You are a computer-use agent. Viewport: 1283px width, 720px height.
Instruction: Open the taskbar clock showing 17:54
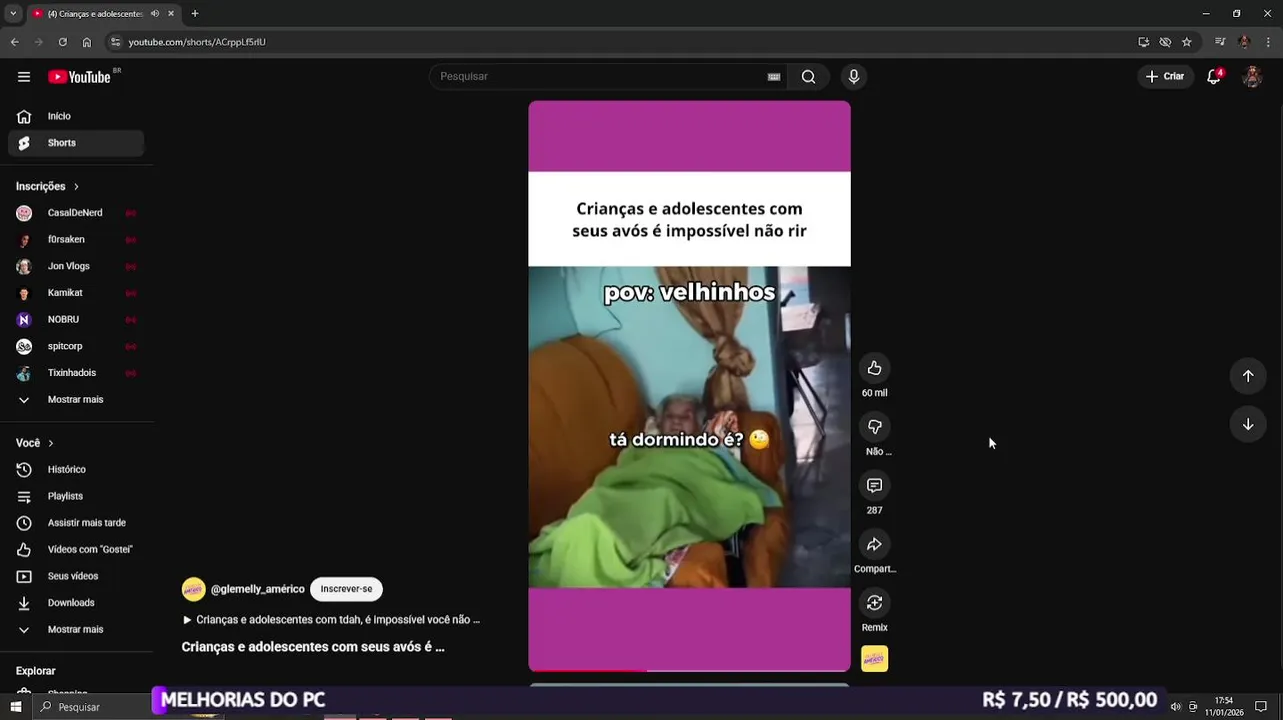[x=1223, y=707]
